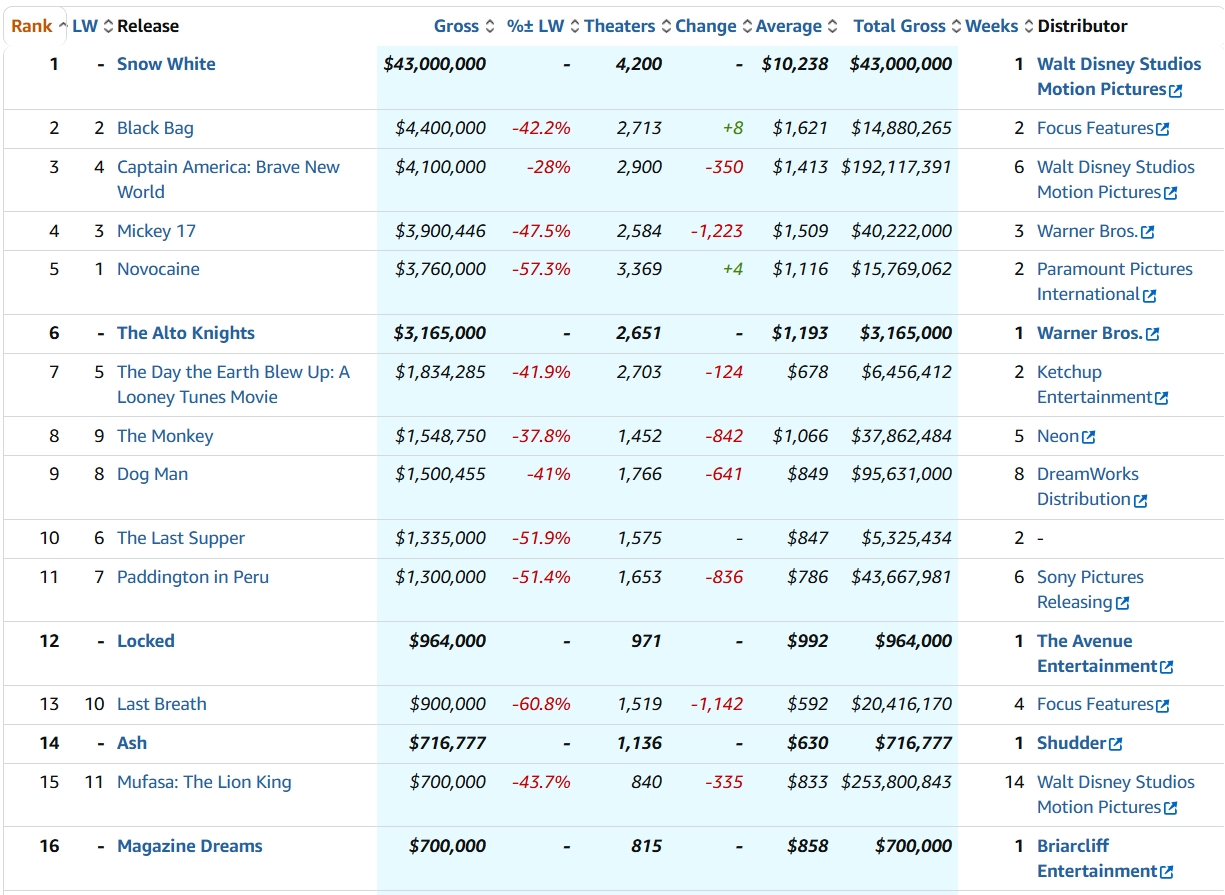
Task: Open The Last Supper release link
Action: [x=181, y=538]
